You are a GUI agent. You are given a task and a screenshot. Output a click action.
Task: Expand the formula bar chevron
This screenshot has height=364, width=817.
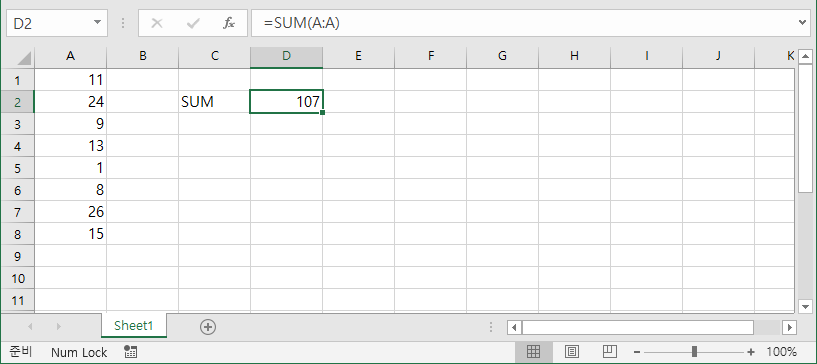coord(802,22)
